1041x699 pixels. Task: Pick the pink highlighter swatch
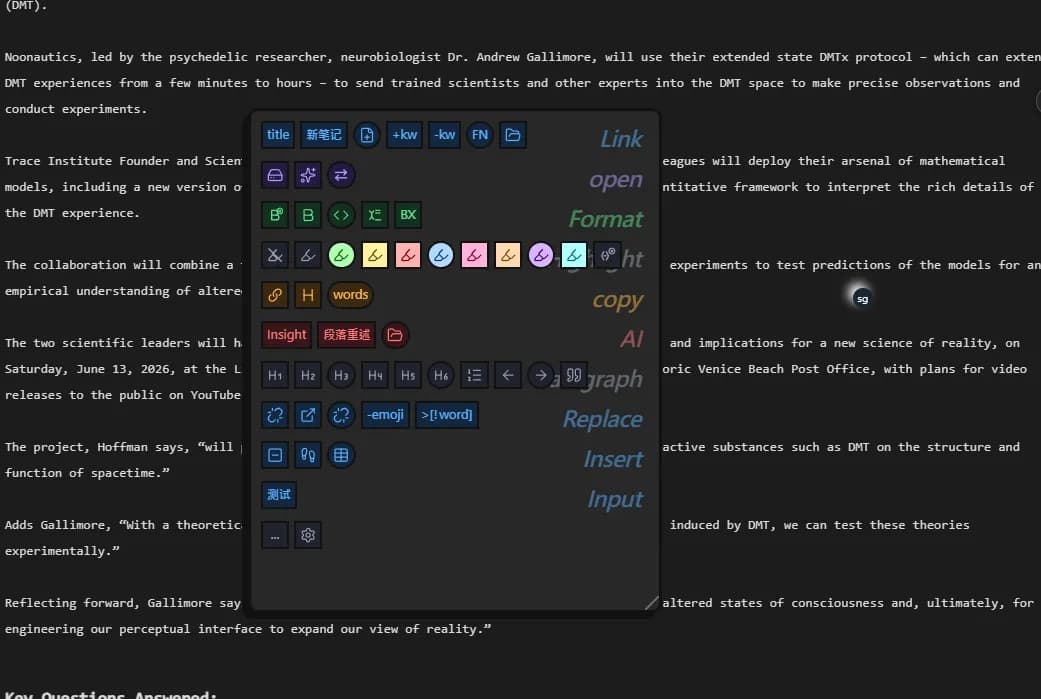[x=474, y=255]
